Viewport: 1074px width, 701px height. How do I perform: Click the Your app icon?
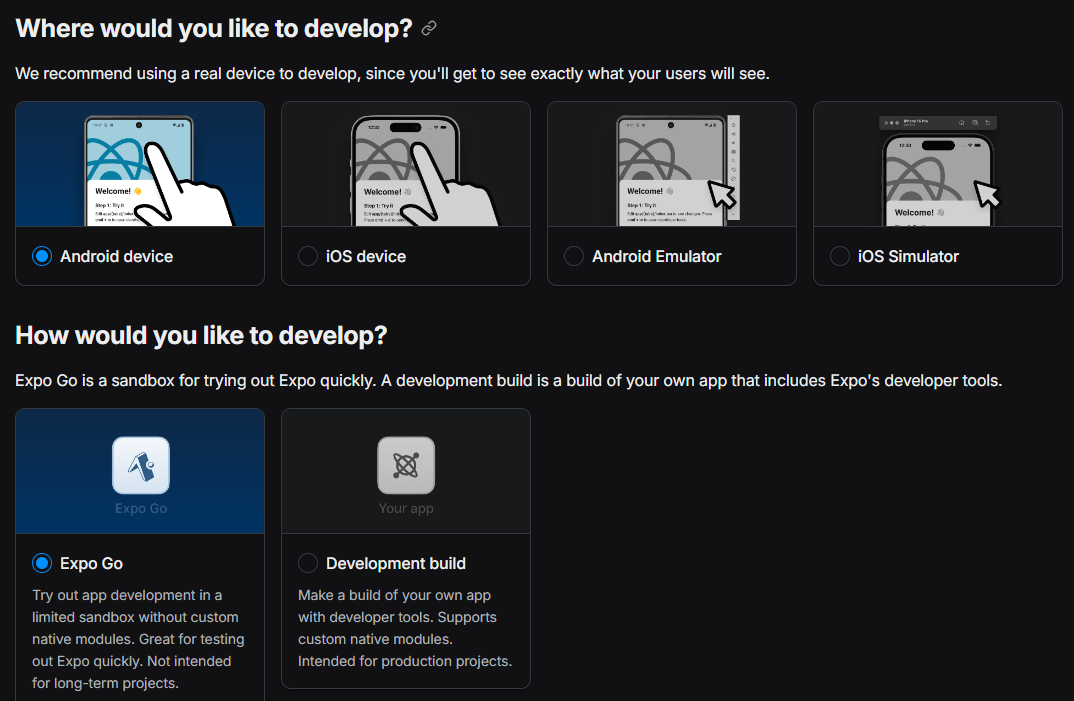click(406, 465)
